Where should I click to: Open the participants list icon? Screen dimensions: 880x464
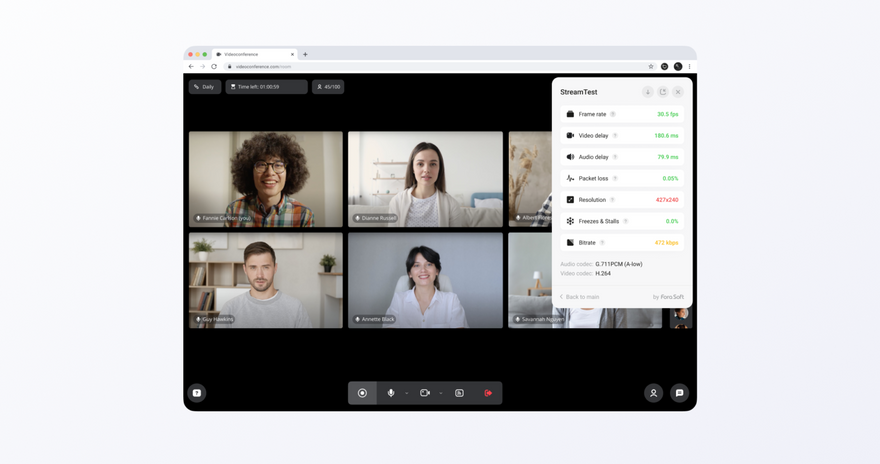point(653,393)
